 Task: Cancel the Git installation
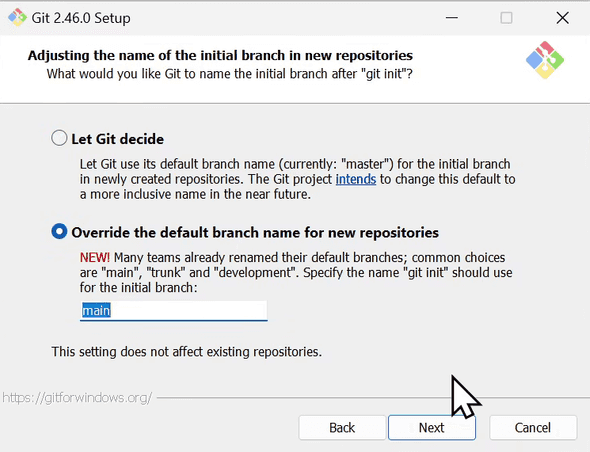[533, 428]
